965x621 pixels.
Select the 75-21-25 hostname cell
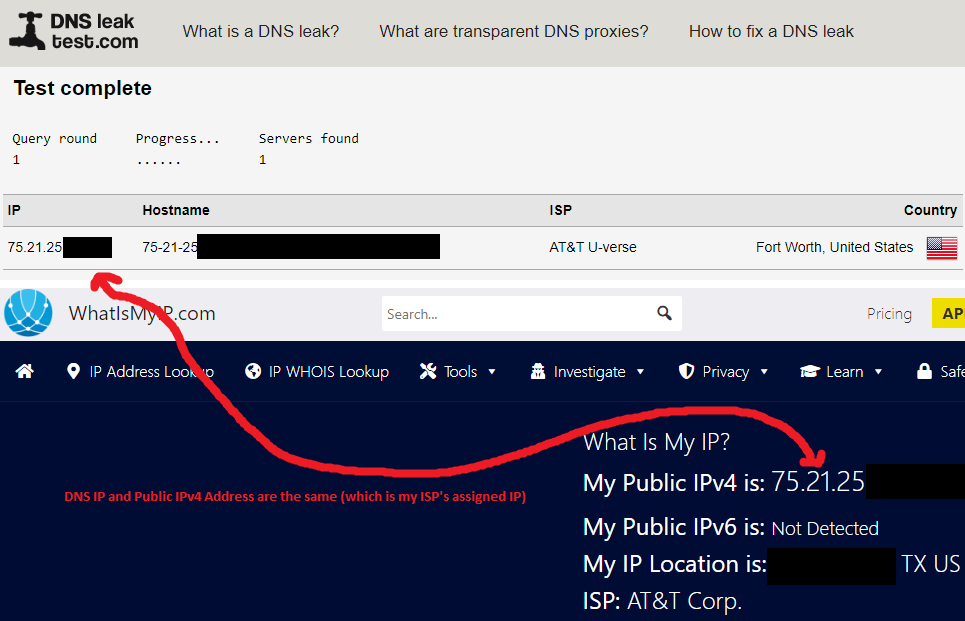tap(170, 247)
